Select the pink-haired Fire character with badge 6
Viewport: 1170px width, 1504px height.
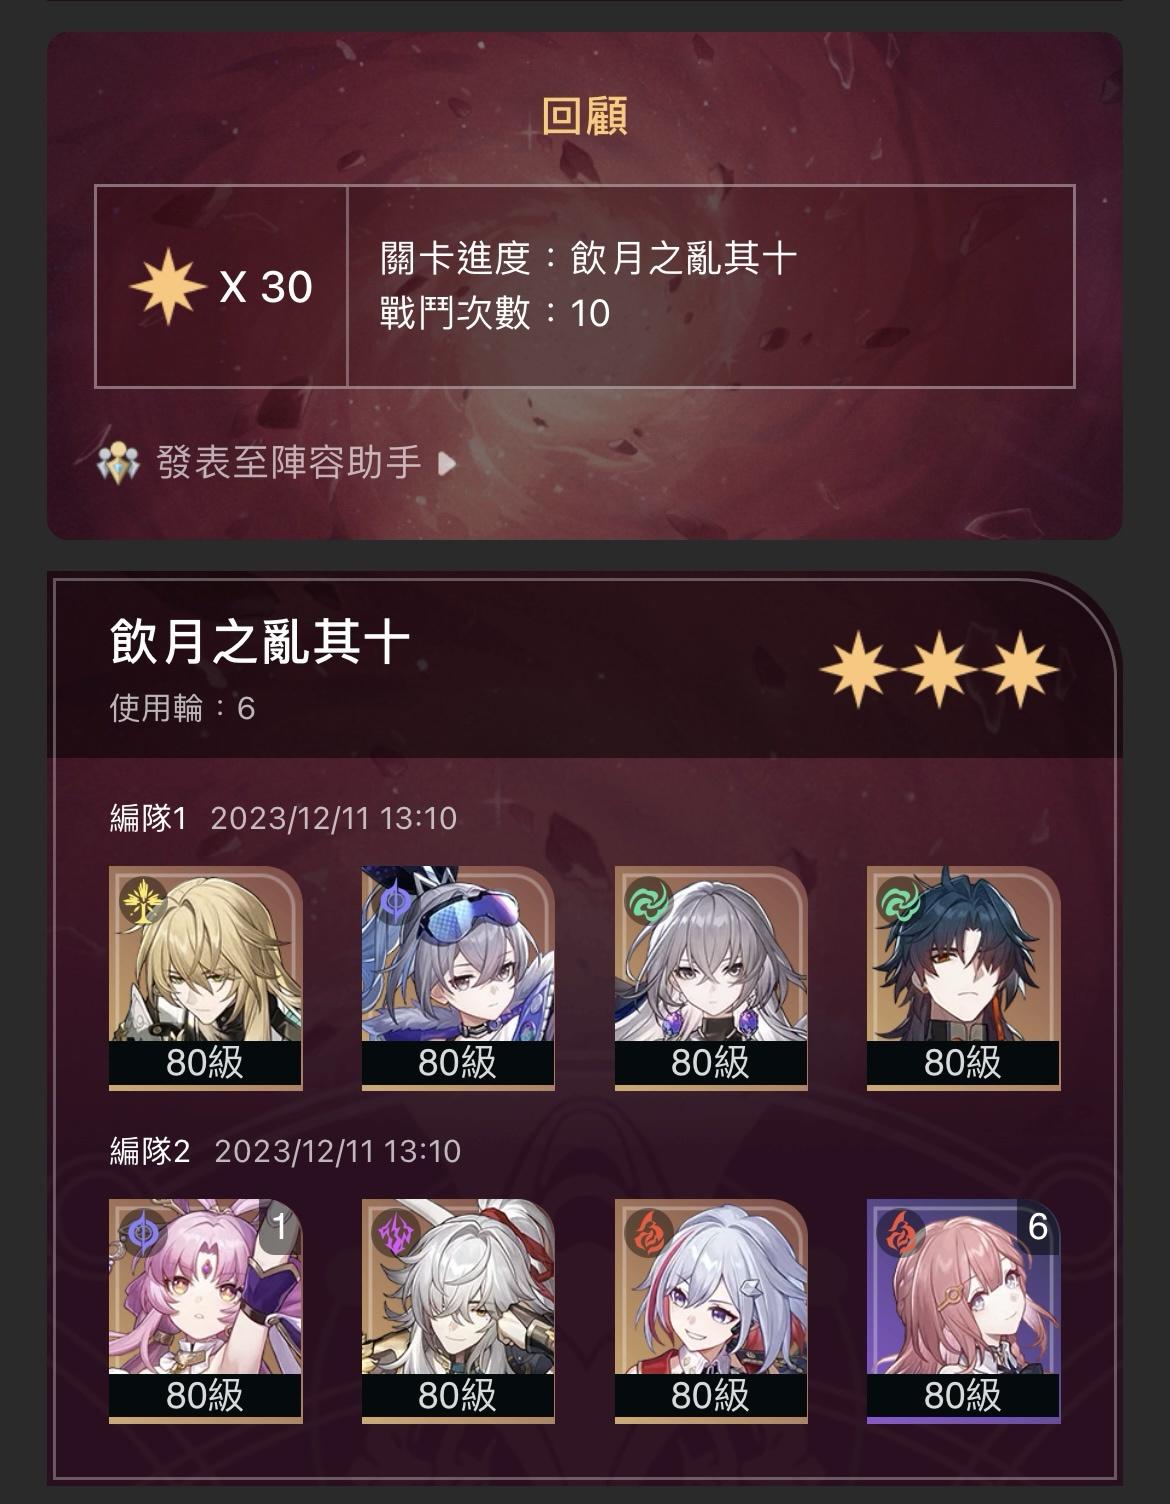[963, 1311]
